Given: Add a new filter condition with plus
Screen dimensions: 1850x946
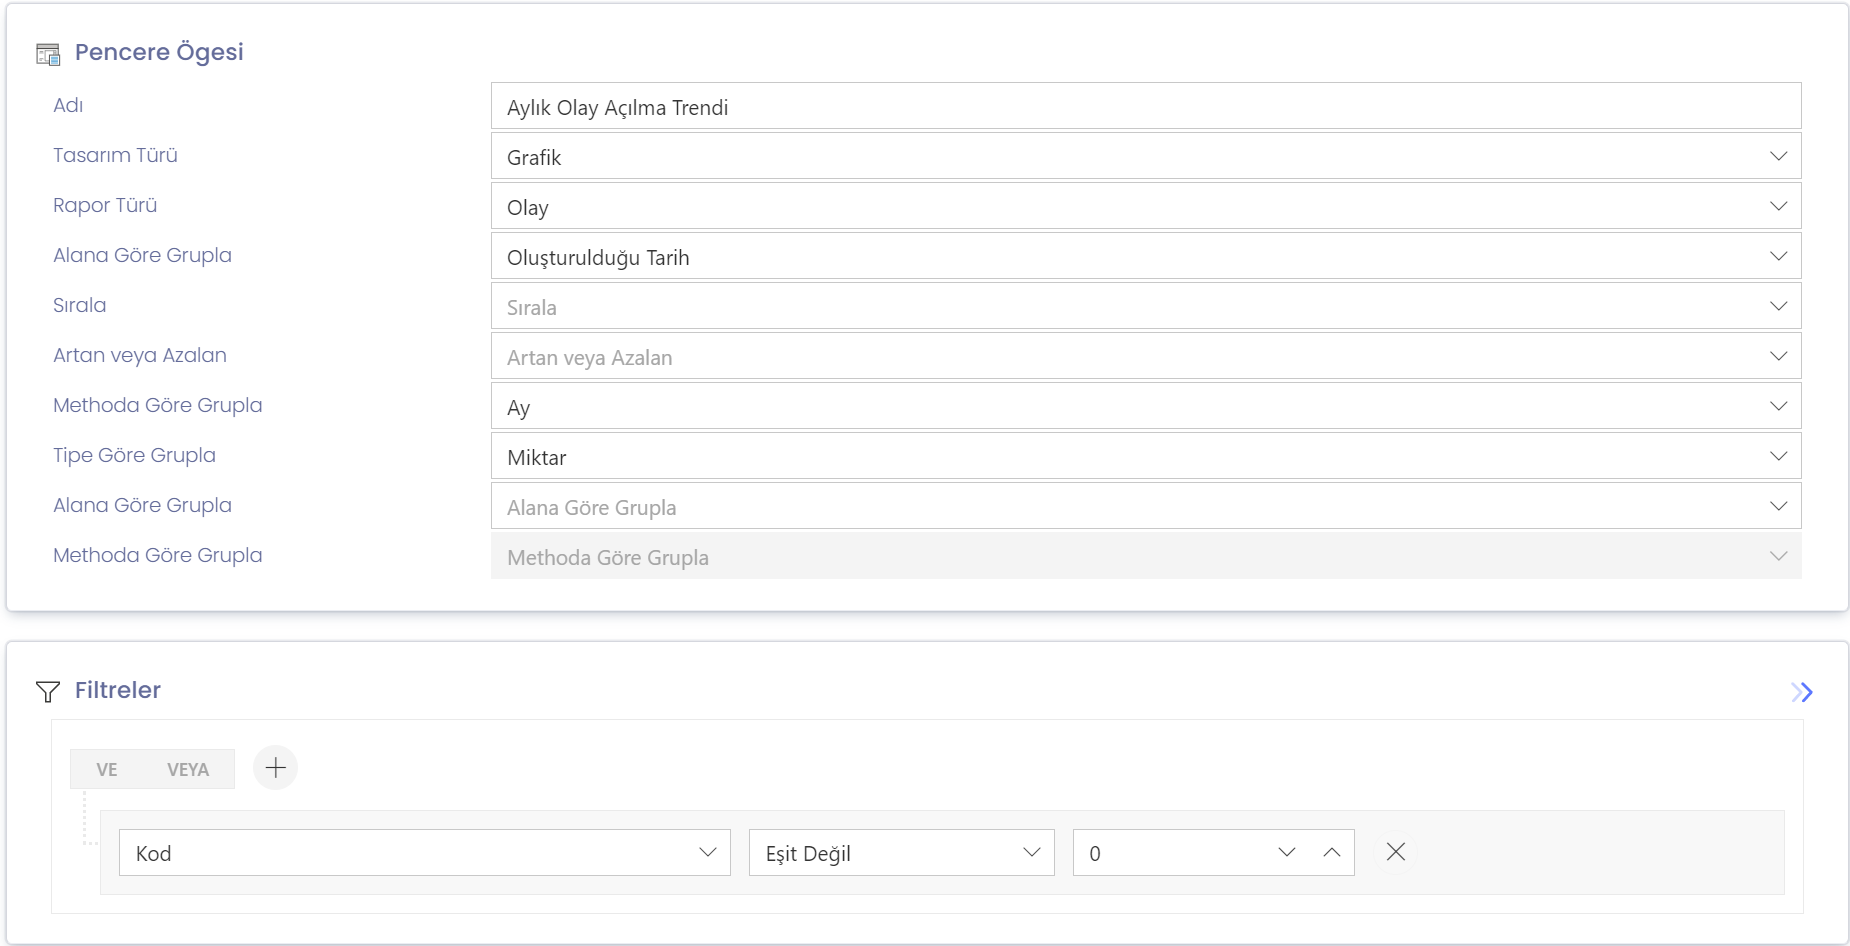Looking at the screenshot, I should tap(276, 768).
